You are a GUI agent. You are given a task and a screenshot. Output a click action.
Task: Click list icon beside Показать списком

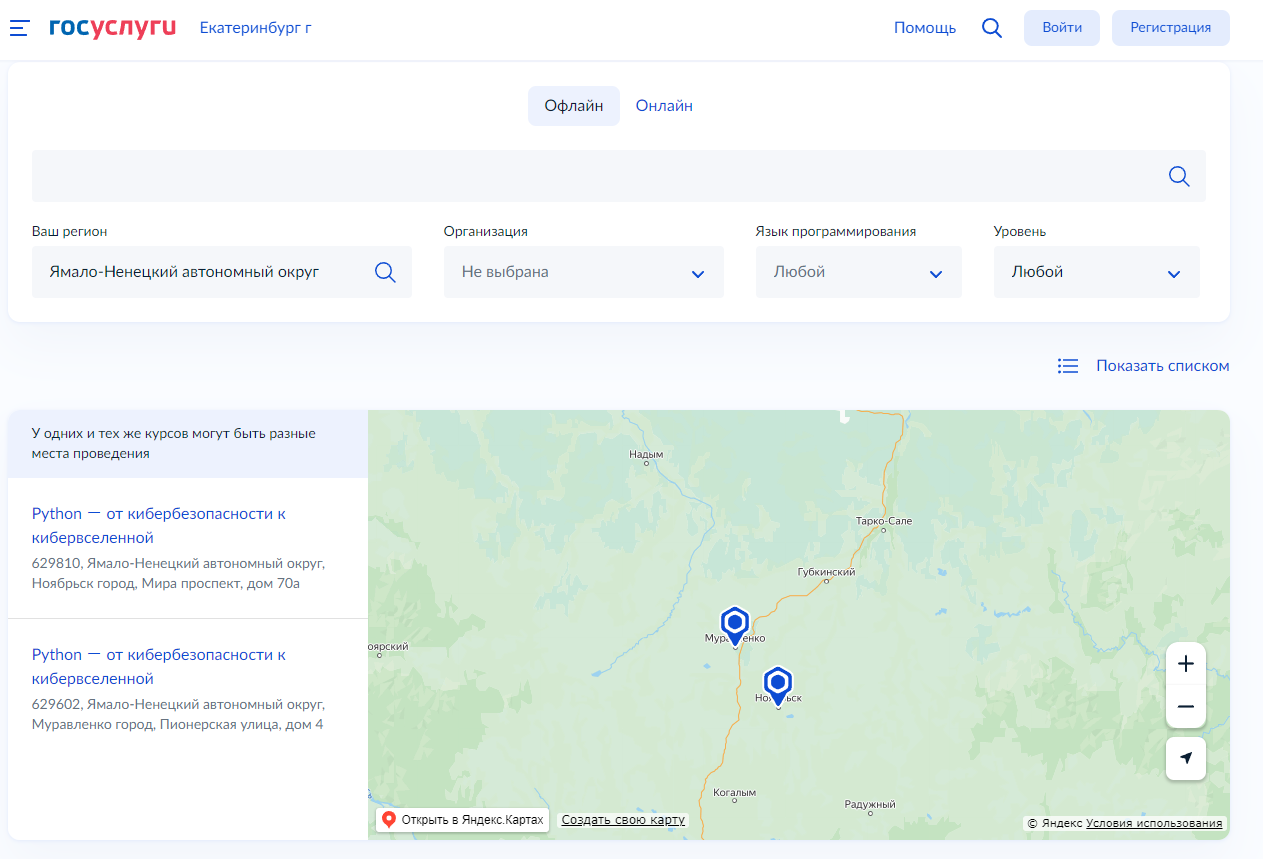(1068, 366)
